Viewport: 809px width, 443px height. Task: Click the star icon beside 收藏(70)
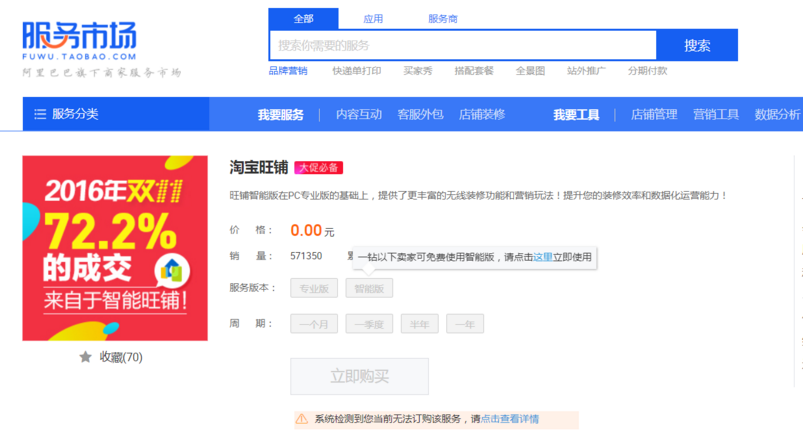tap(85, 357)
